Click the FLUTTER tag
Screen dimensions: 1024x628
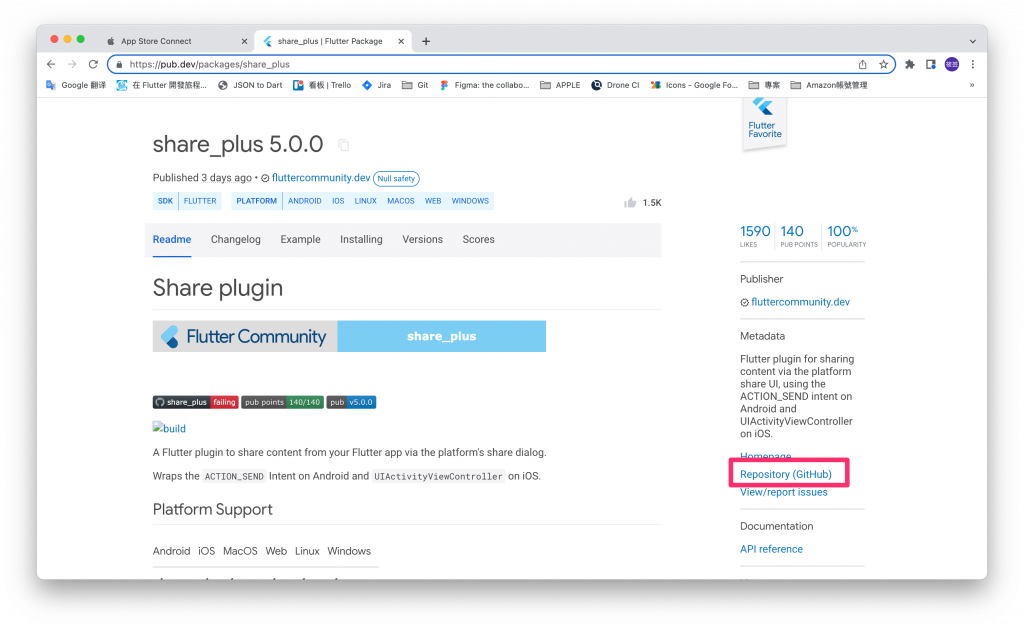coord(200,201)
